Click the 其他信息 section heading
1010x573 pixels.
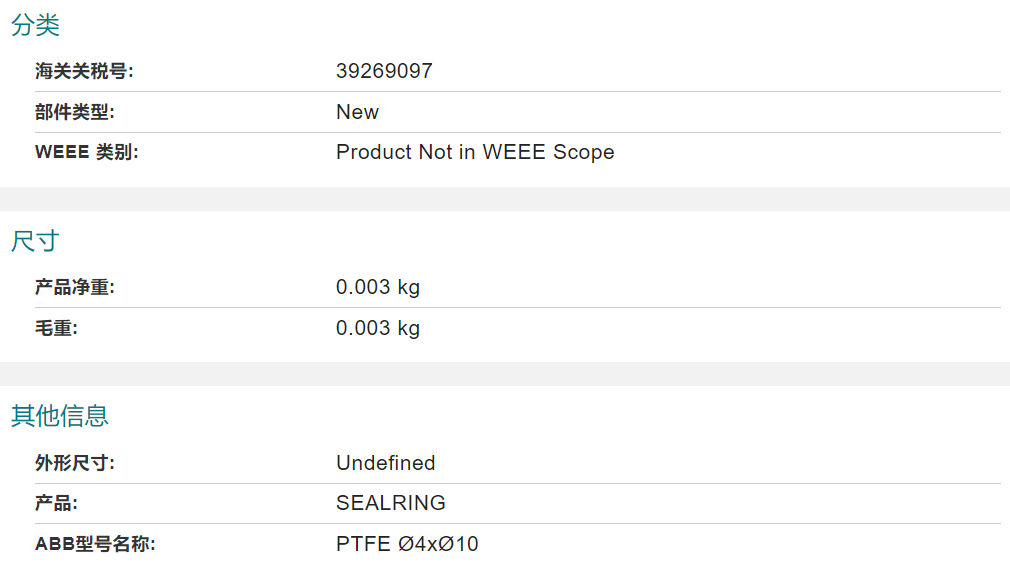coord(60,416)
